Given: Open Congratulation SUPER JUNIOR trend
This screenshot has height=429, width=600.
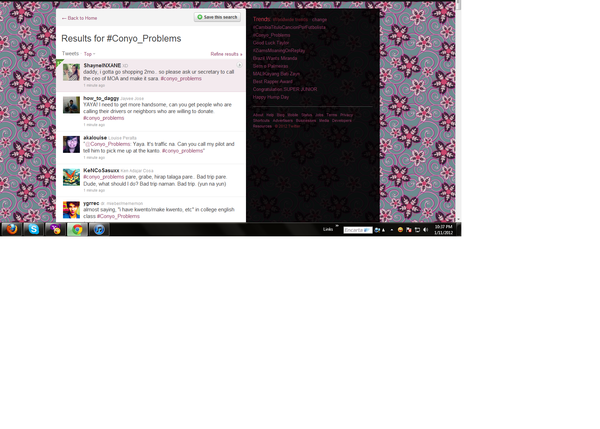Looking at the screenshot, I should 285,89.
